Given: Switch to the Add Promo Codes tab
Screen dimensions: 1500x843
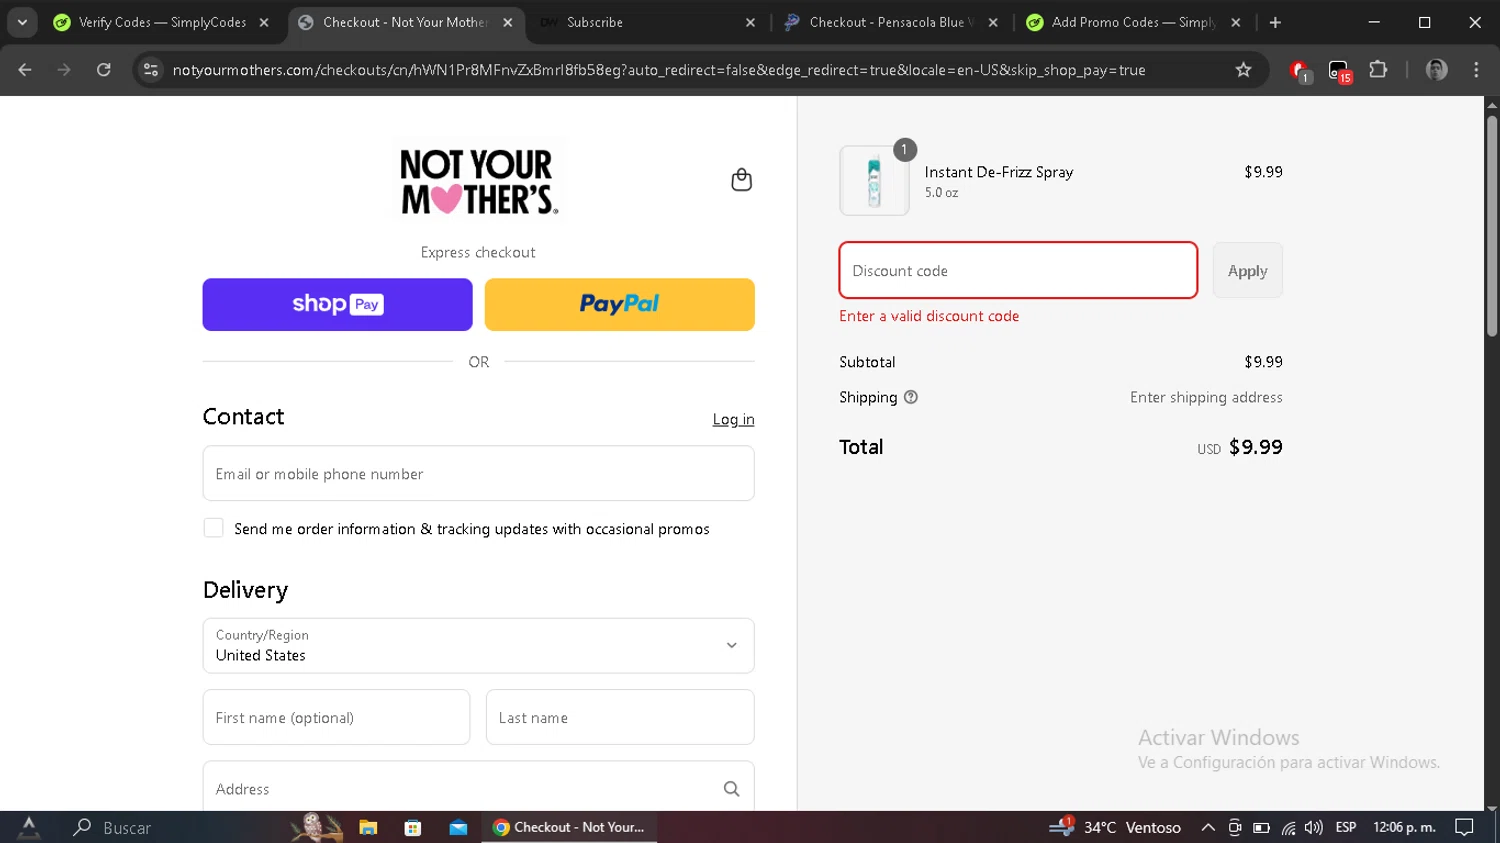Looking at the screenshot, I should pyautogui.click(x=1133, y=22).
